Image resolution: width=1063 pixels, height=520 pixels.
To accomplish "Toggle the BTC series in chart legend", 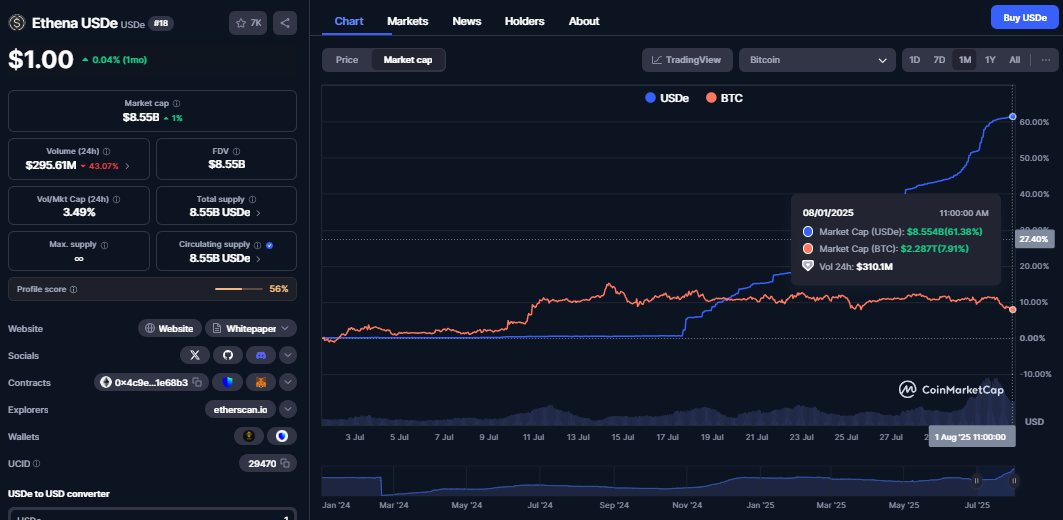I will click(x=725, y=98).
